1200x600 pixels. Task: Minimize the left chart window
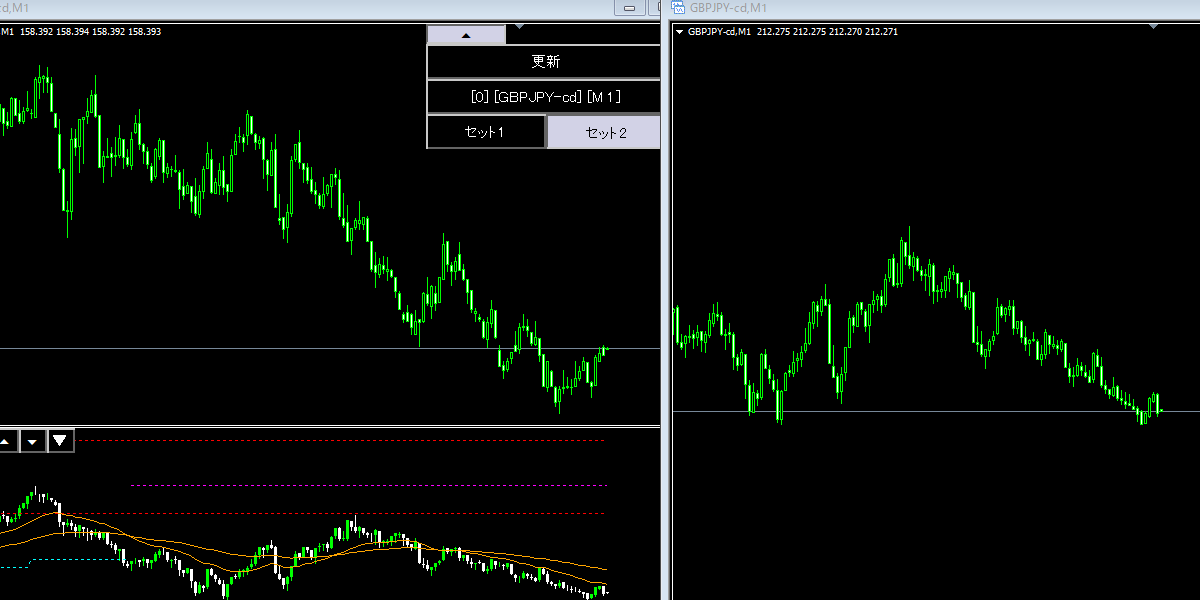[x=630, y=8]
